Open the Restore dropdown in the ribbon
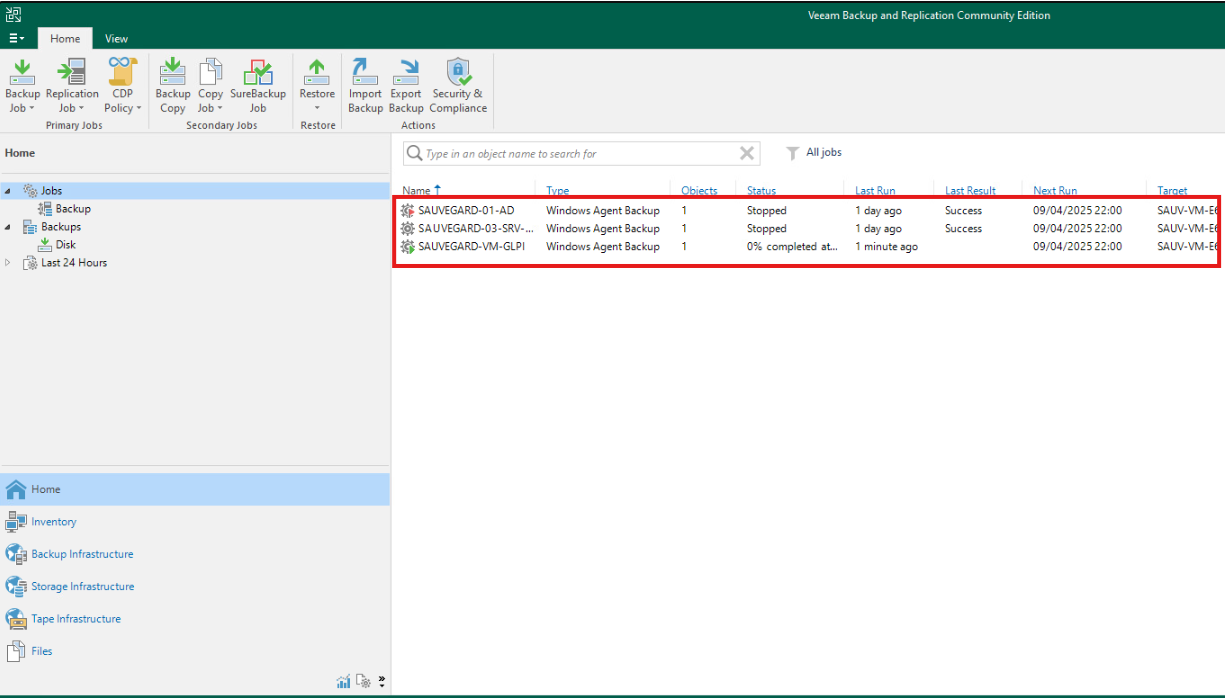The height and width of the screenshot is (698, 1225). [x=317, y=86]
